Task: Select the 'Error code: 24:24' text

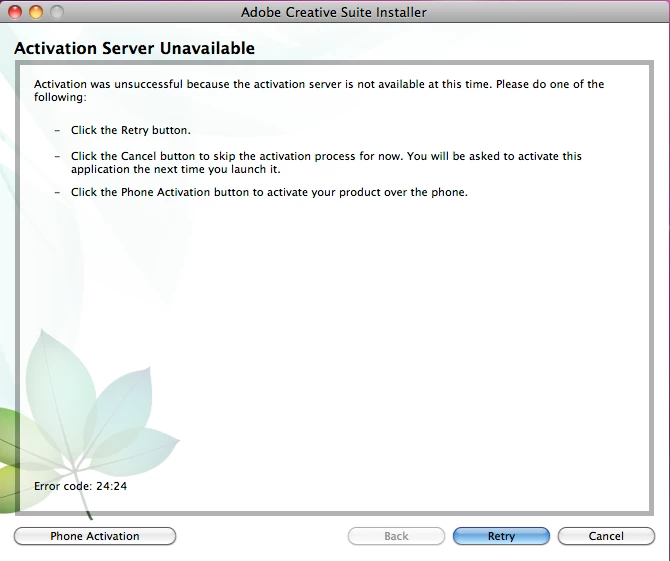Action: tap(80, 486)
